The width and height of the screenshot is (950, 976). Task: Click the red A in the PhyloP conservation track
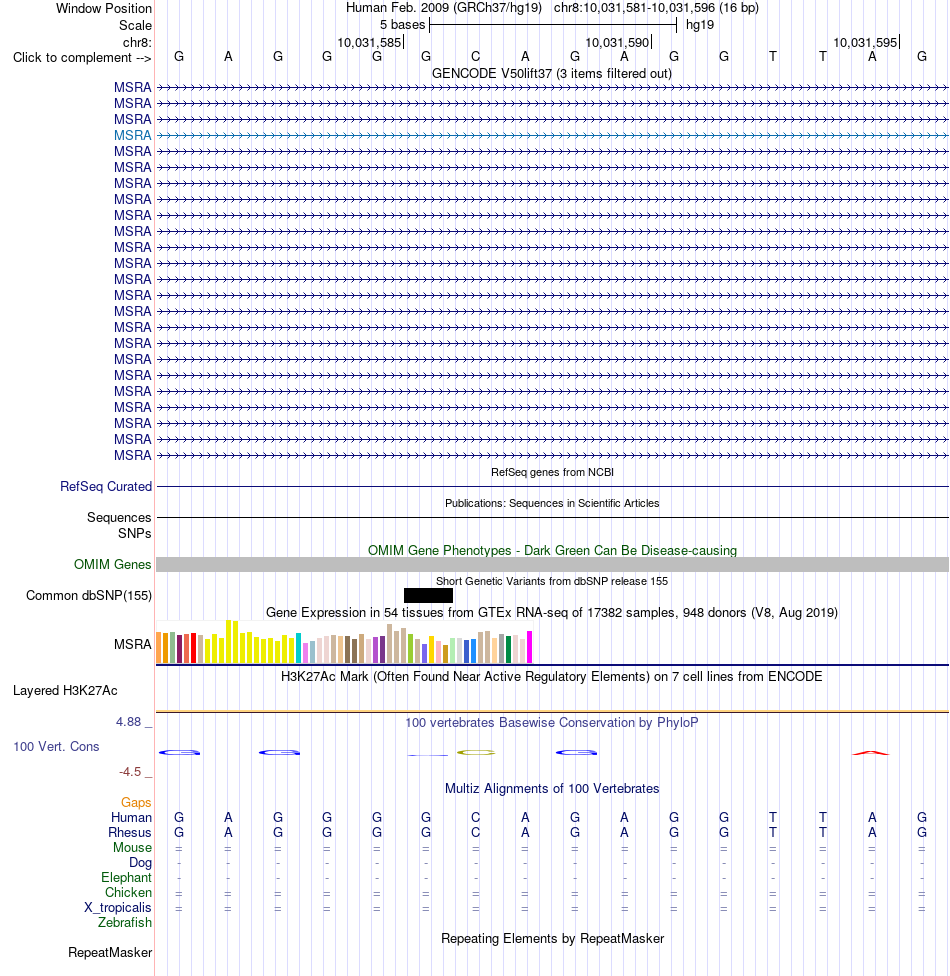click(x=871, y=753)
